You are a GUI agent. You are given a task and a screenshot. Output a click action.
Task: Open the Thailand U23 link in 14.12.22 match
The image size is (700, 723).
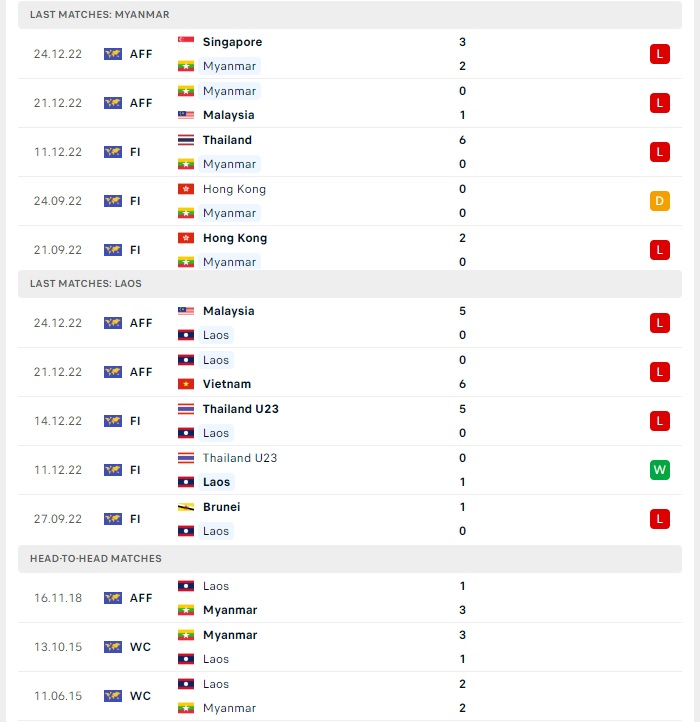(241, 409)
